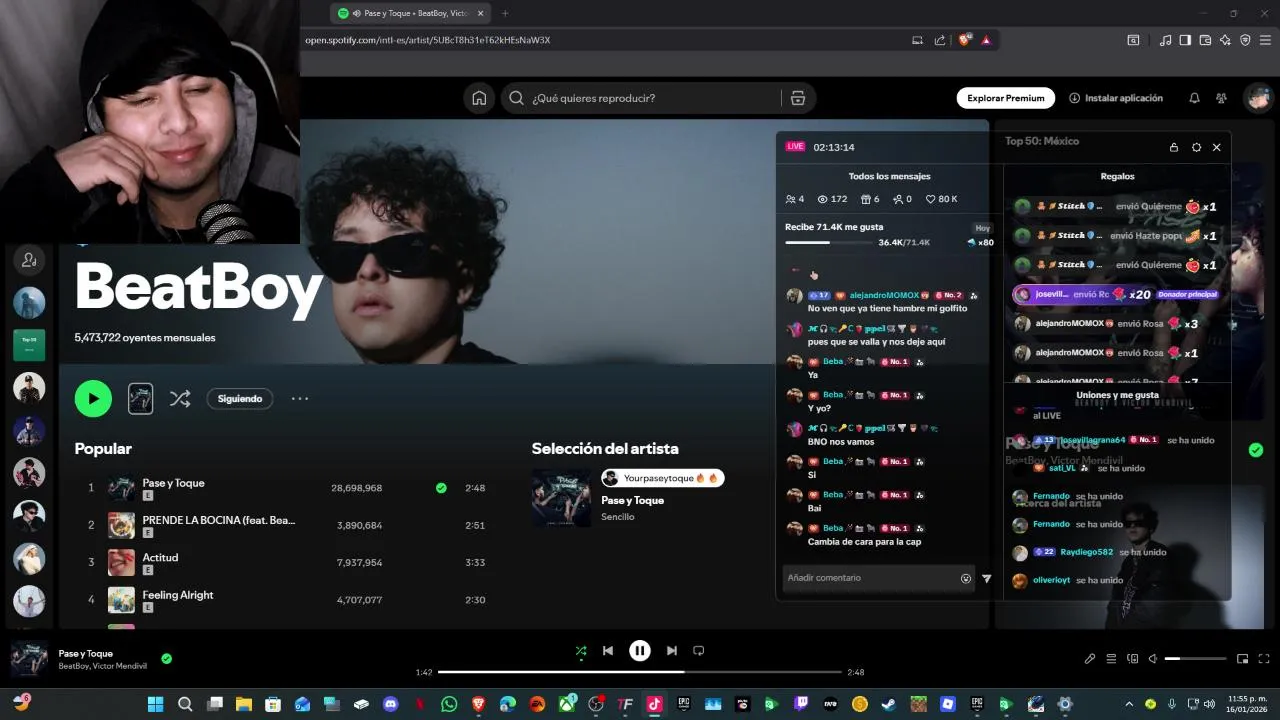Image resolution: width=1280 pixels, height=720 pixels.
Task: Open the friends activity icon
Action: coord(1221,98)
